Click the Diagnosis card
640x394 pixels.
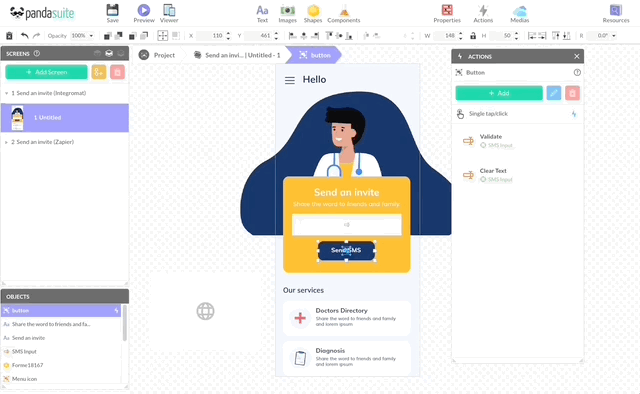[x=347, y=358]
